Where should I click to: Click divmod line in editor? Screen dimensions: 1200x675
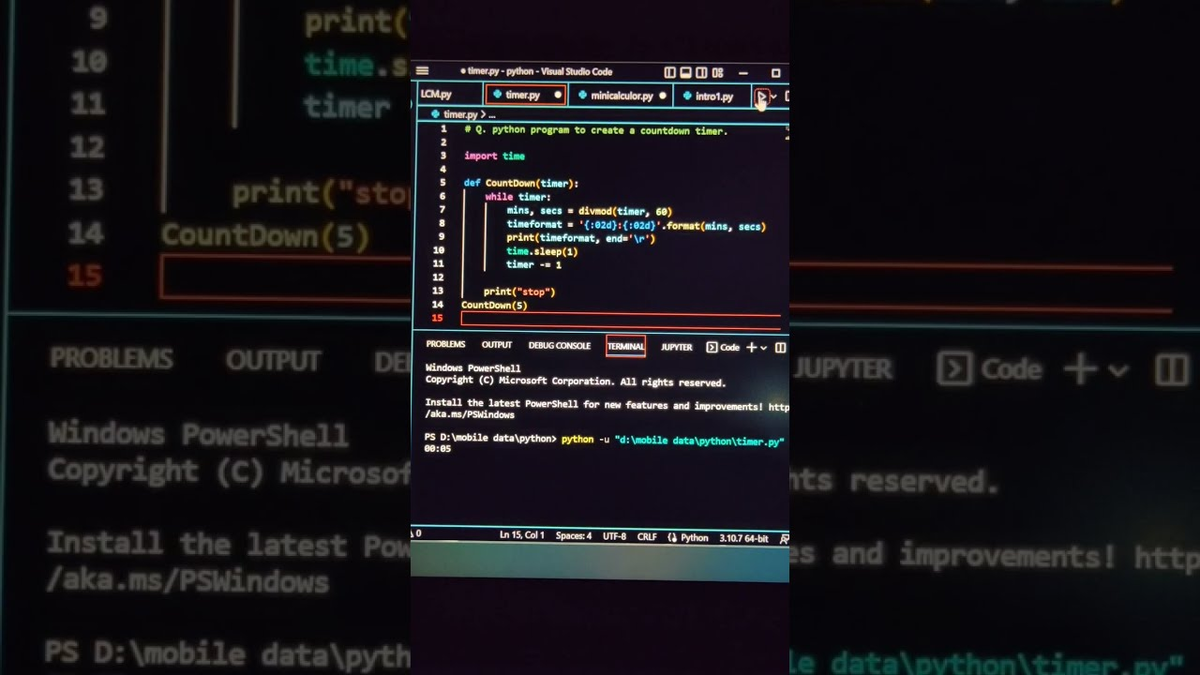tap(589, 211)
